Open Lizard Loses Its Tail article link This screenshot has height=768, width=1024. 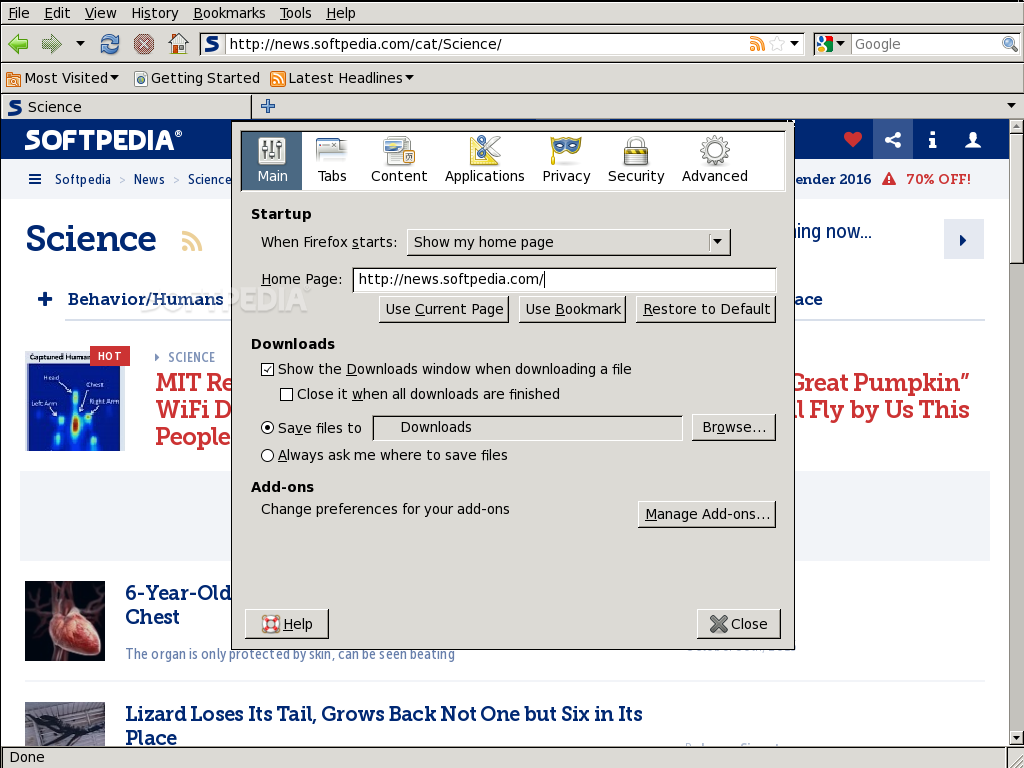[x=384, y=726]
